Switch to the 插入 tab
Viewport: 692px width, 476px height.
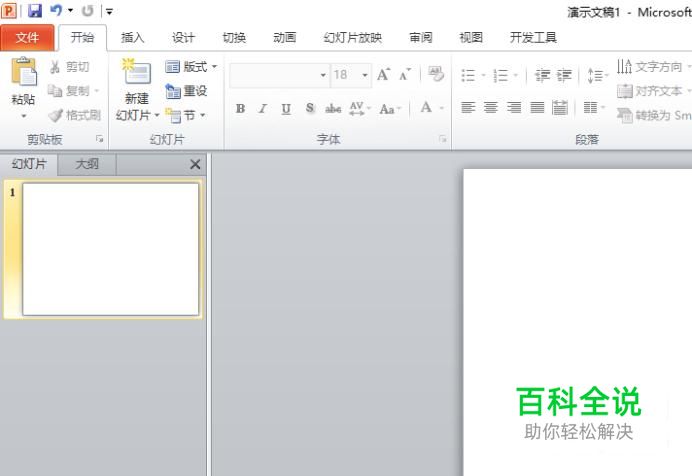(133, 38)
